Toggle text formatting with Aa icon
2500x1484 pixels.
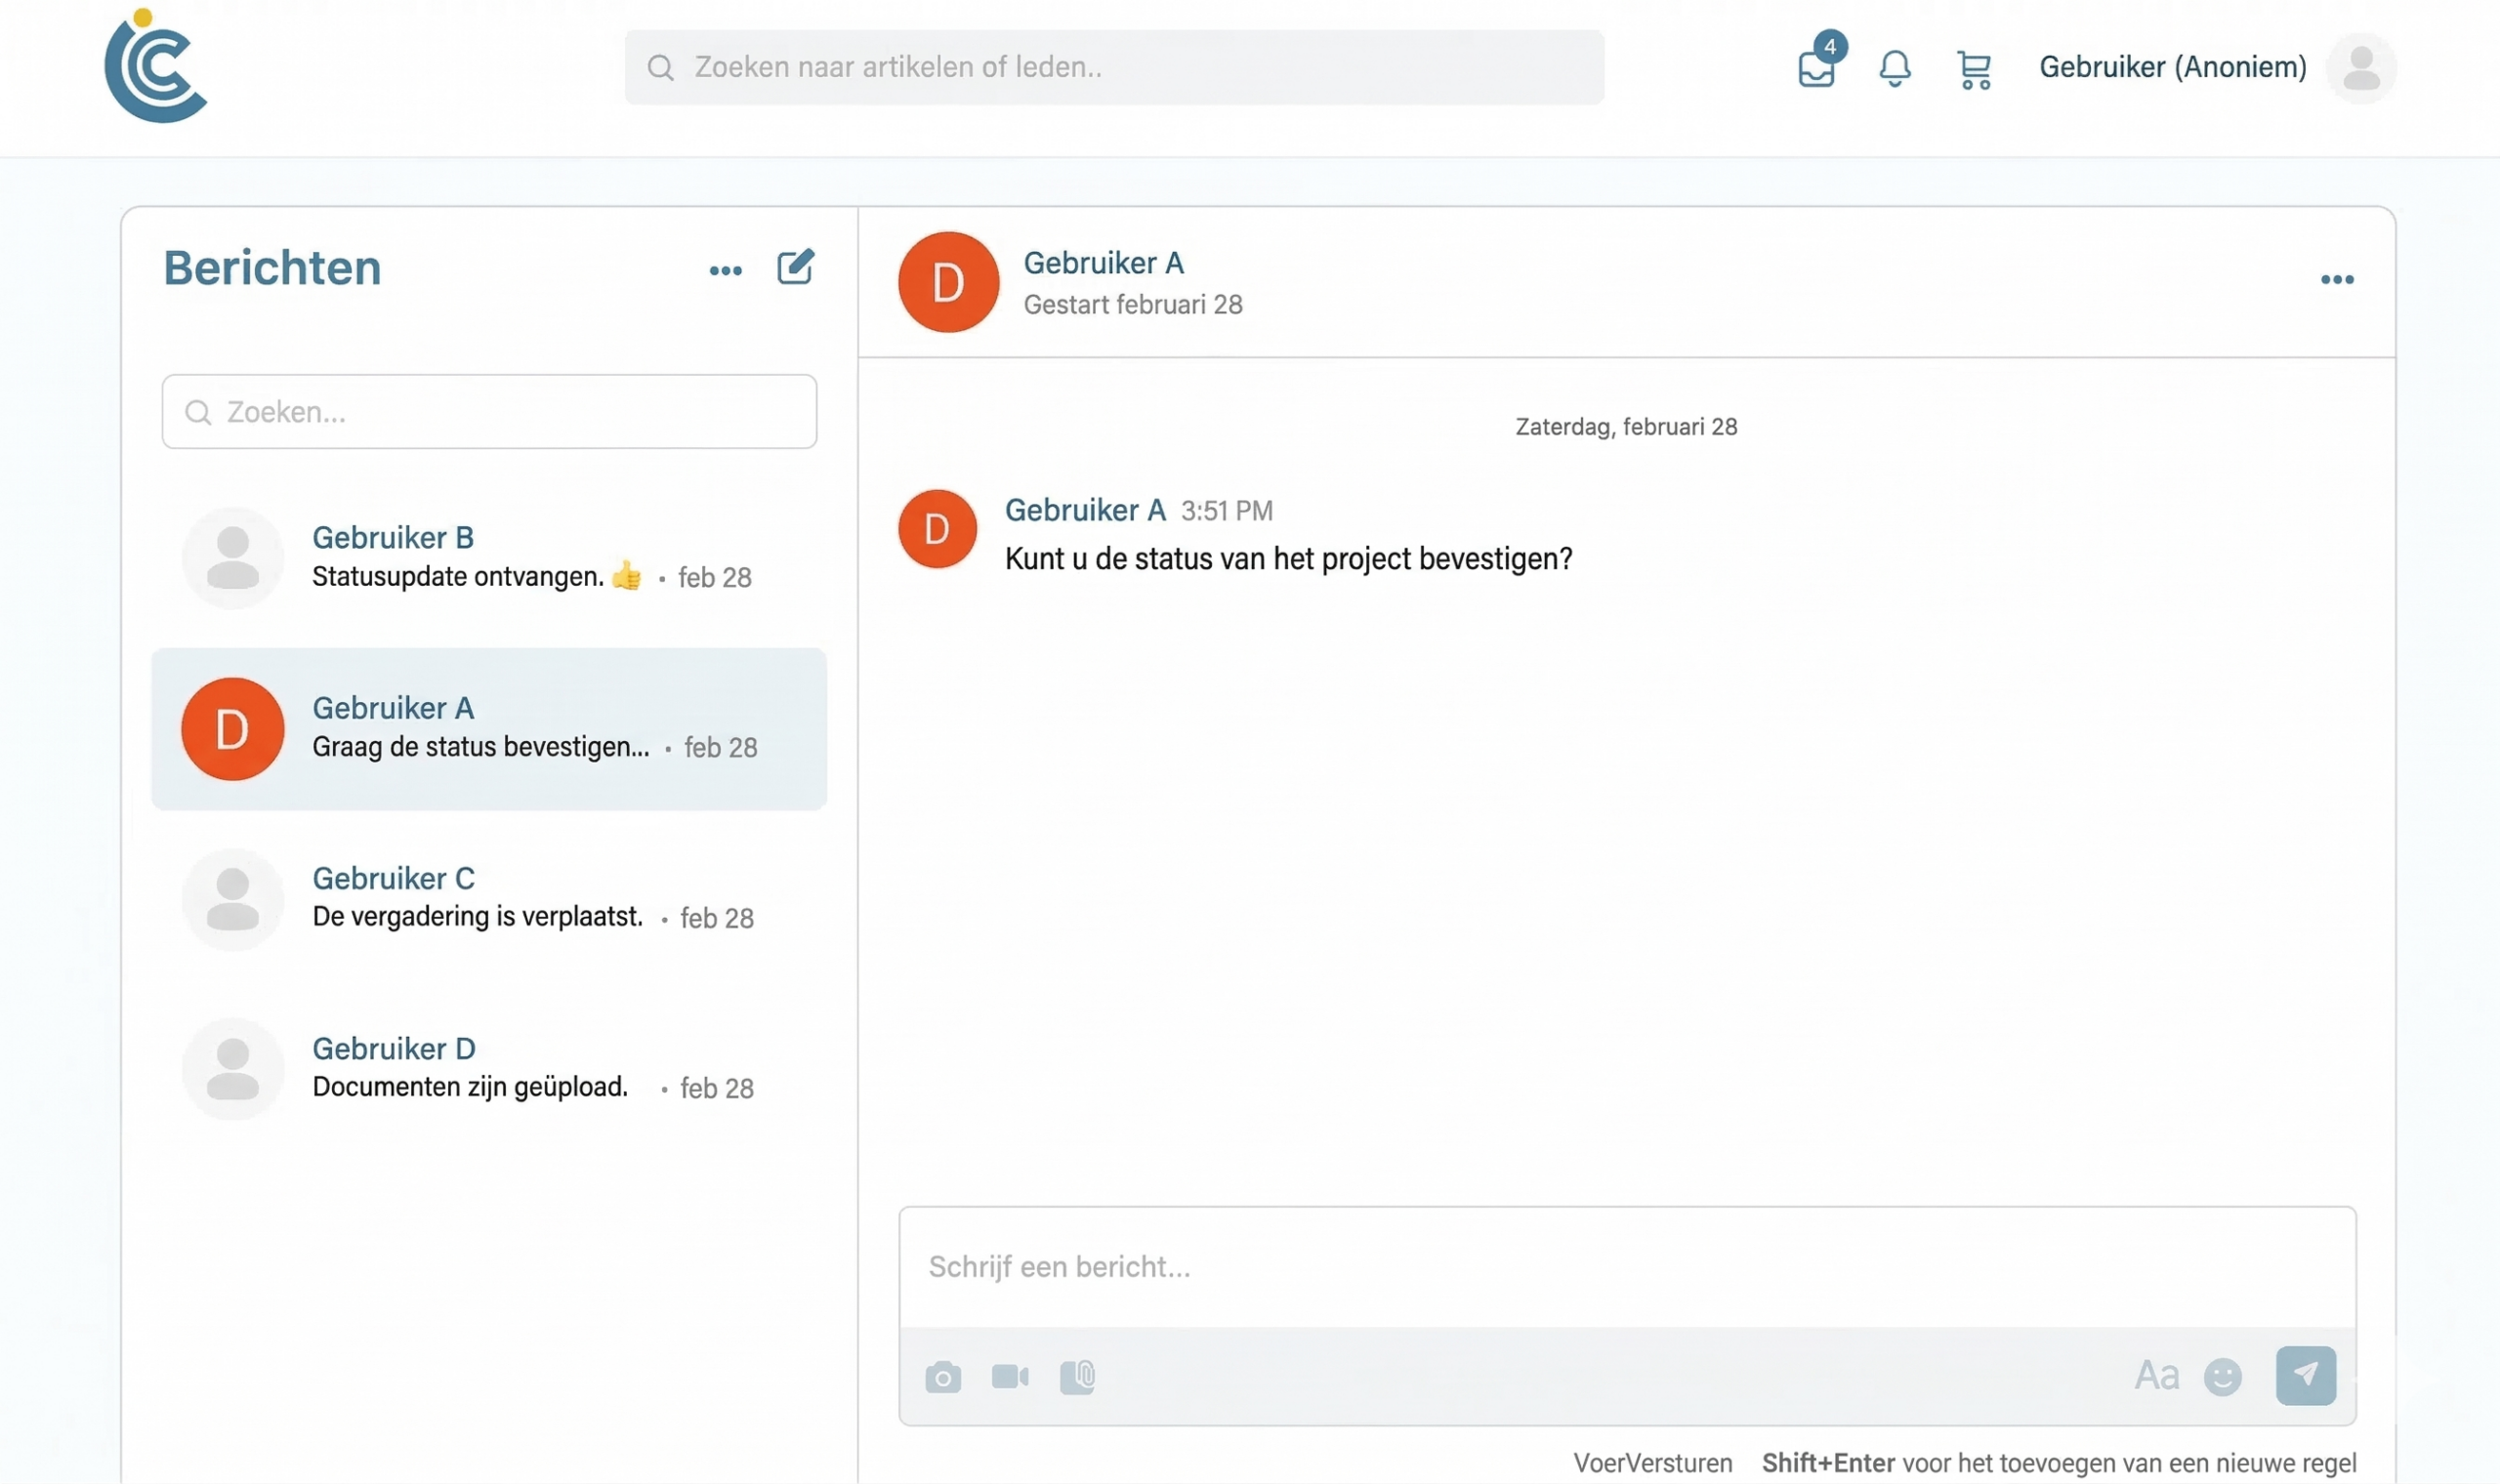coord(2156,1376)
